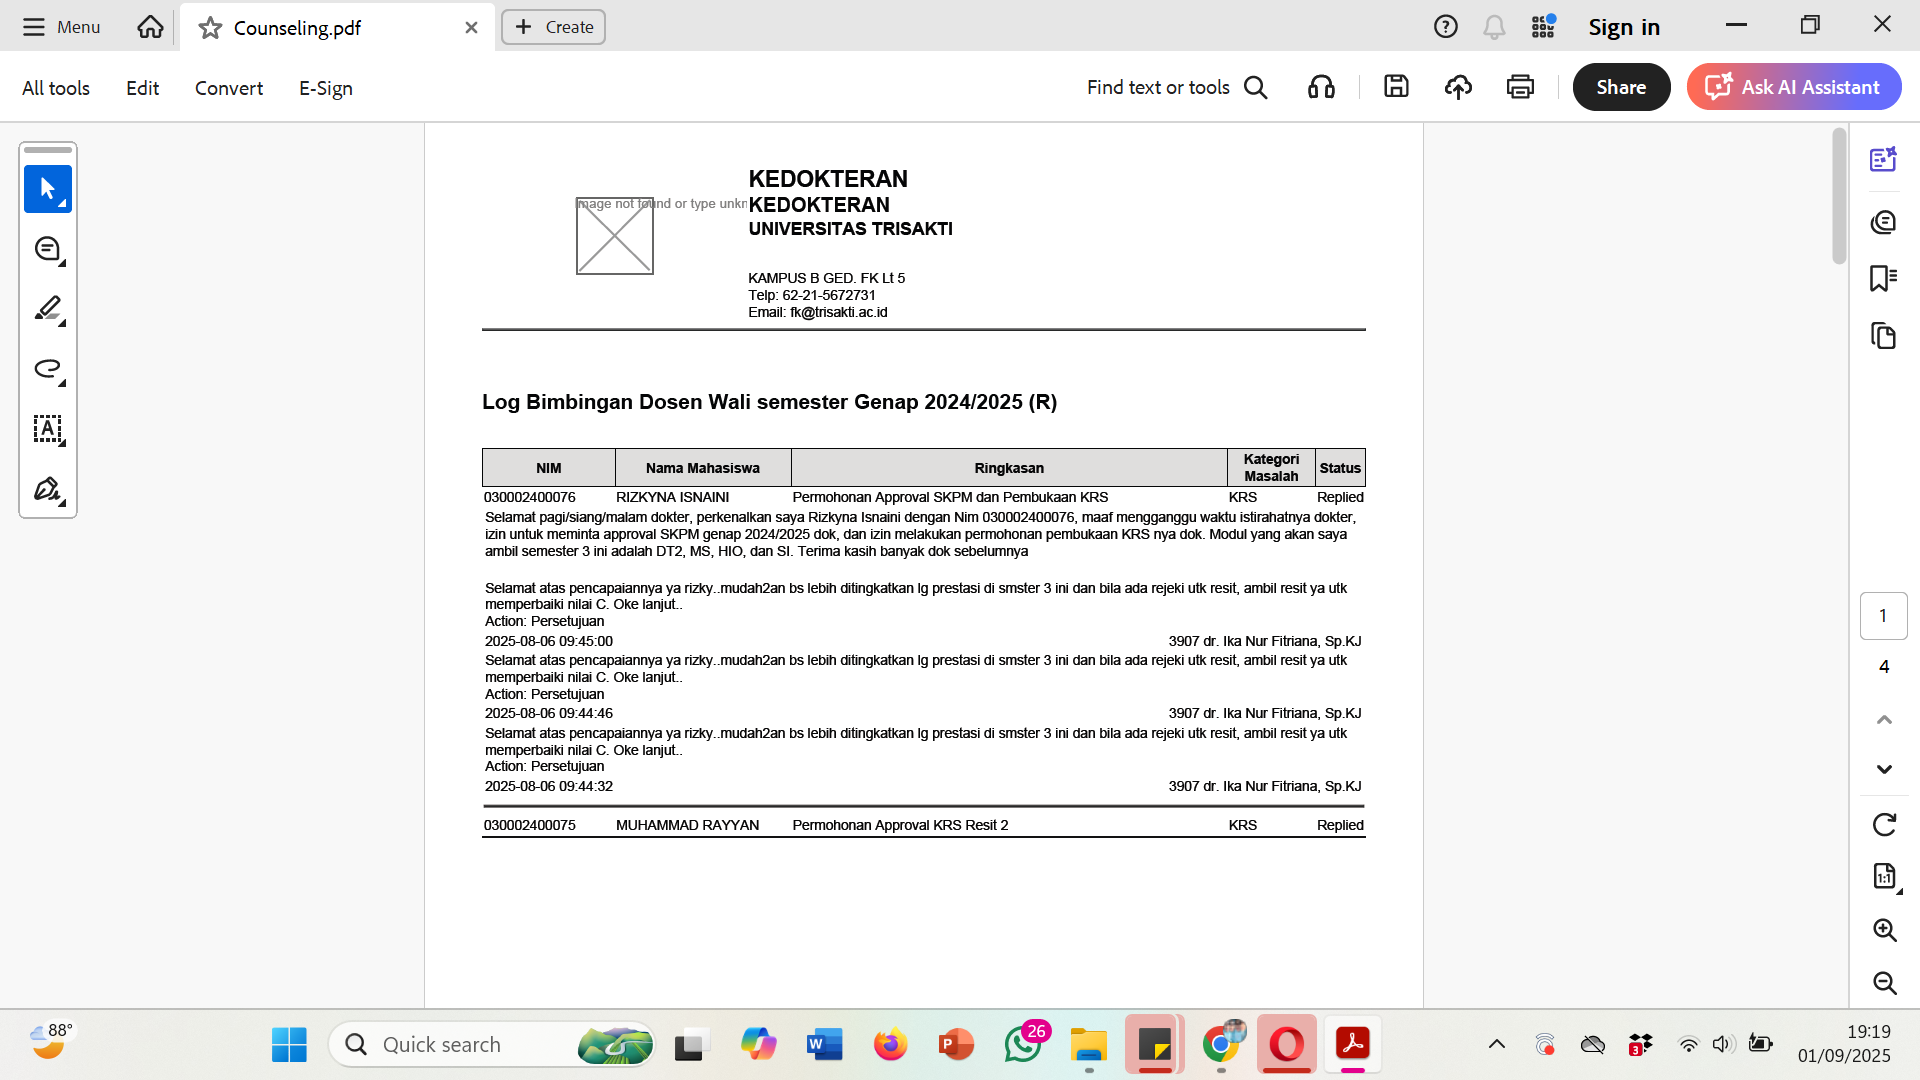Zoom in with the magnifier plus
Viewport: 1920px width, 1080px height.
[1884, 930]
